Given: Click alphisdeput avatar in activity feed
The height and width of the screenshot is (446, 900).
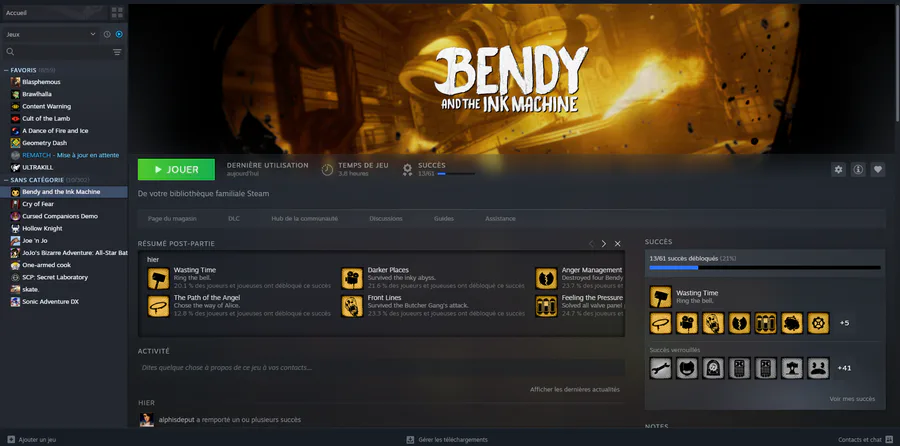Looking at the screenshot, I should point(147,420).
